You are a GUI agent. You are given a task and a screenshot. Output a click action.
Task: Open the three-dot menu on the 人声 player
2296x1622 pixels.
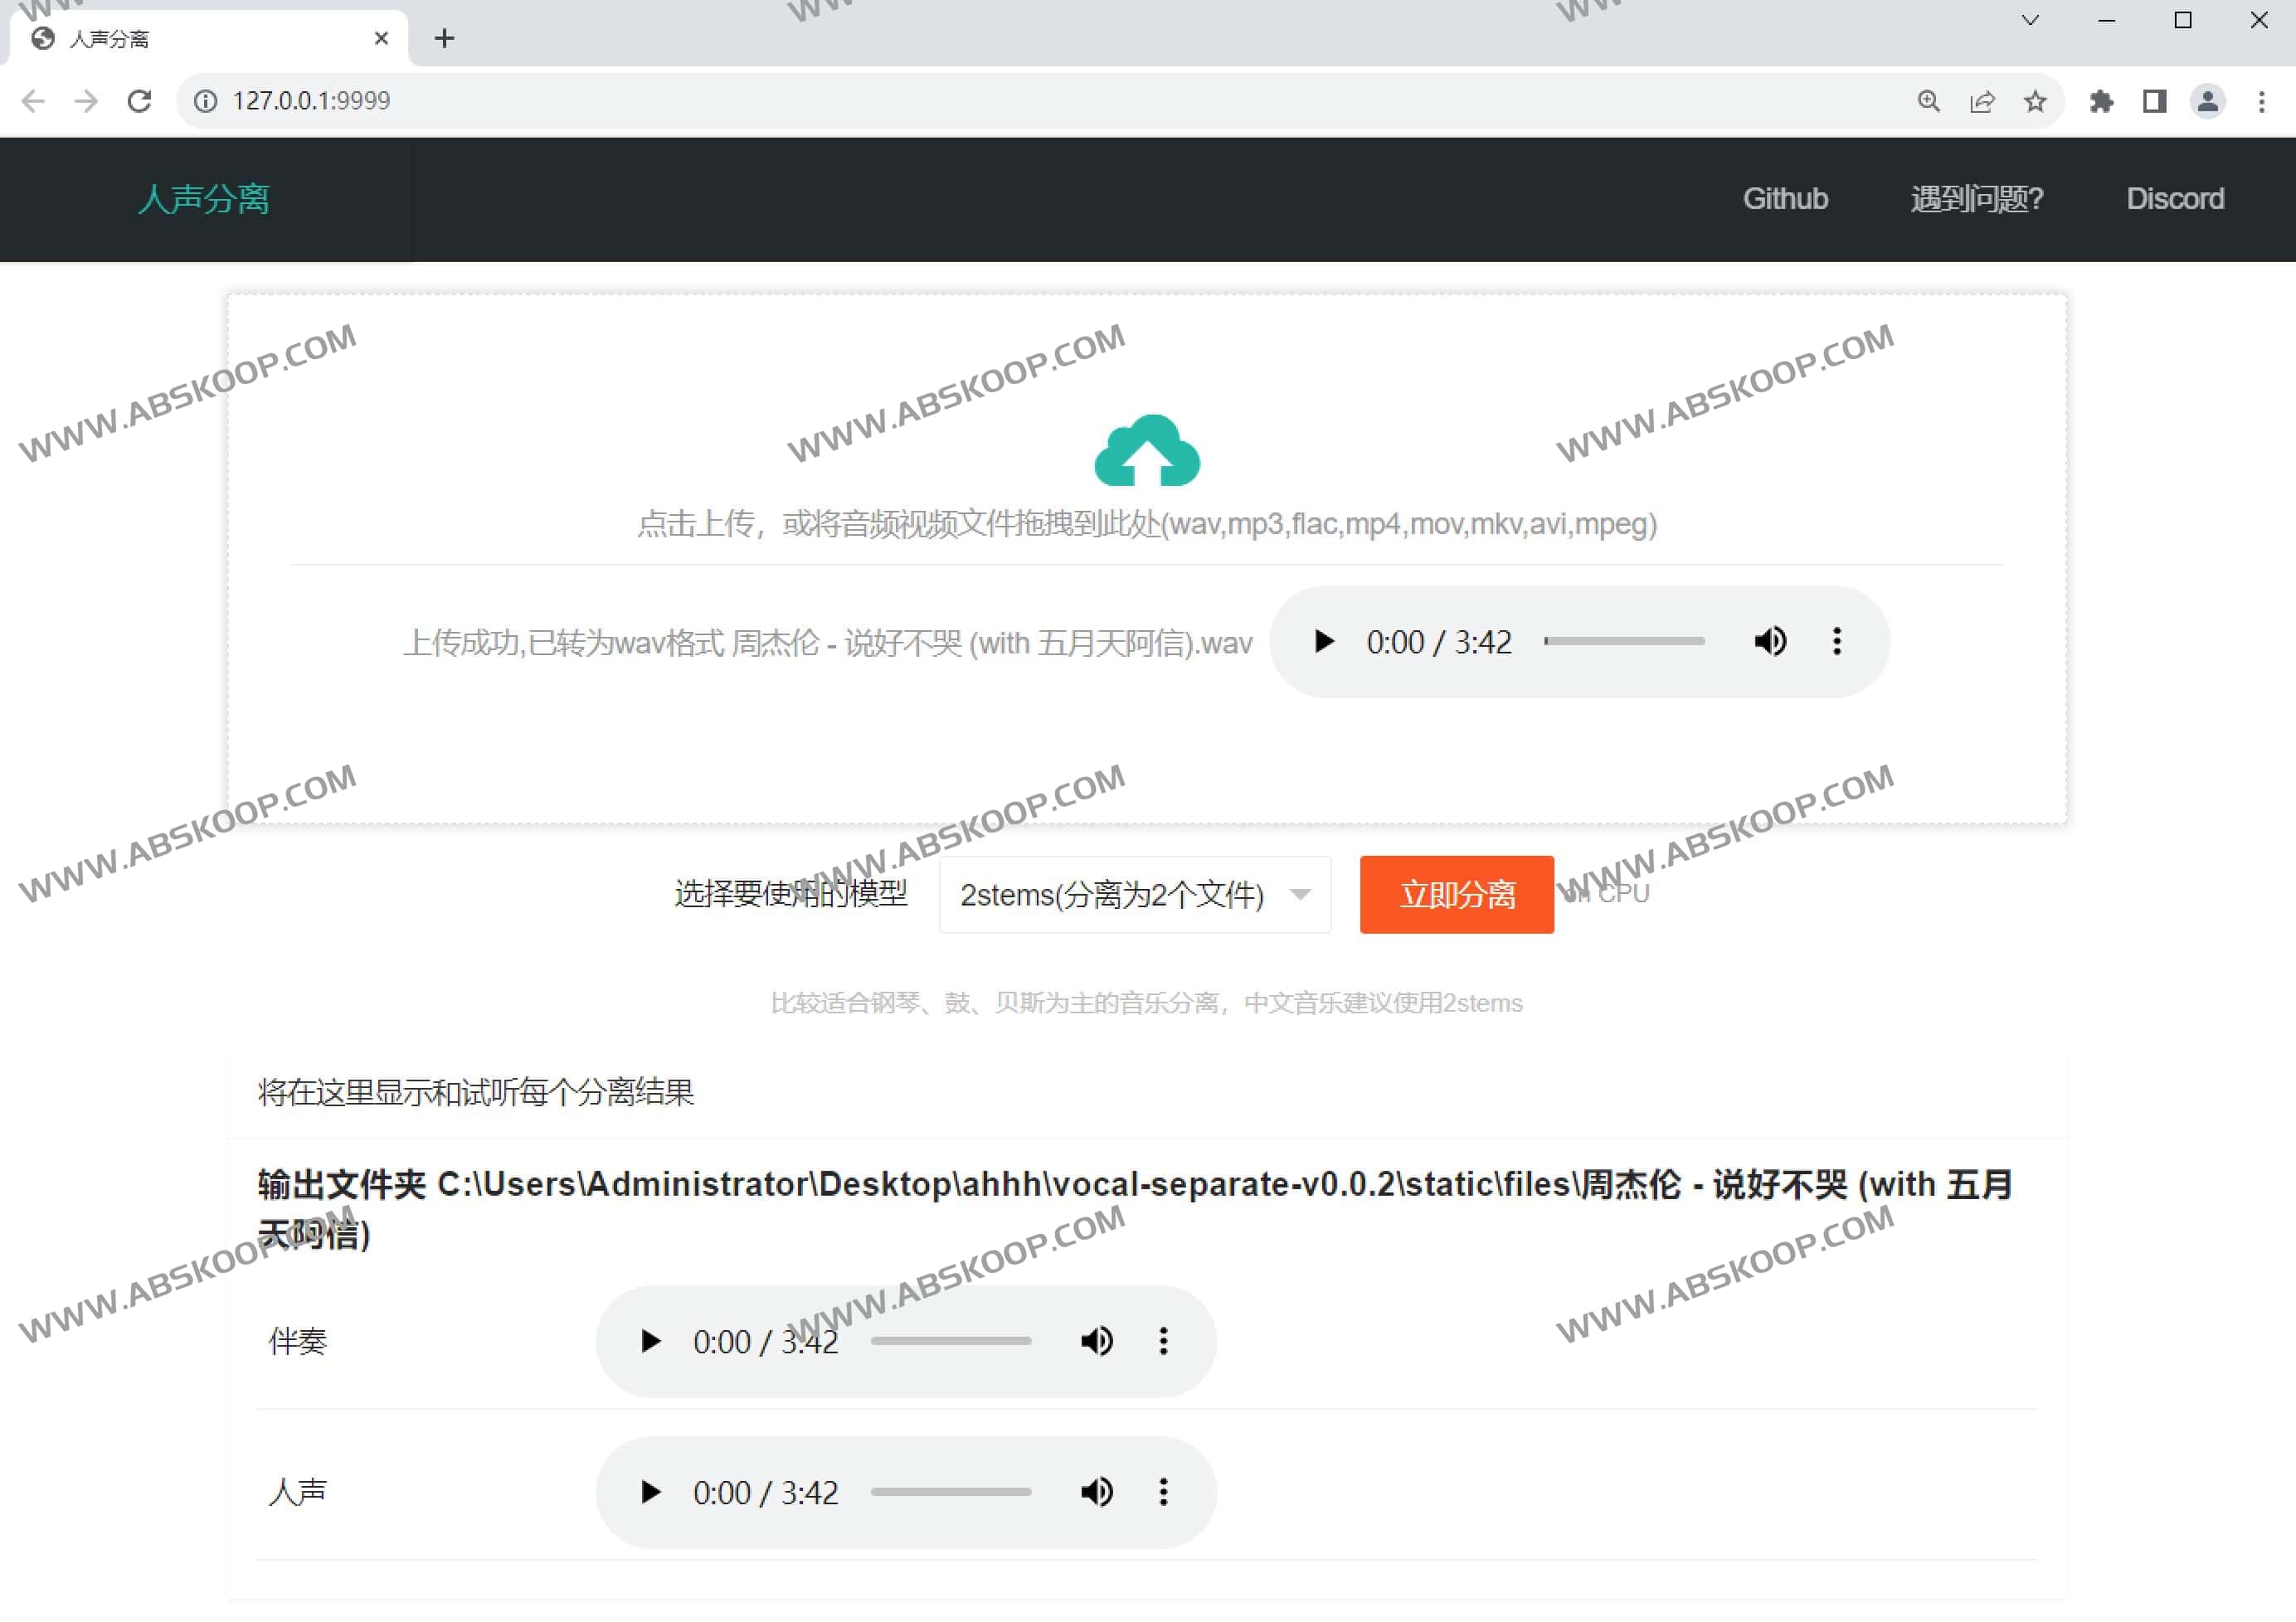[x=1163, y=1492]
